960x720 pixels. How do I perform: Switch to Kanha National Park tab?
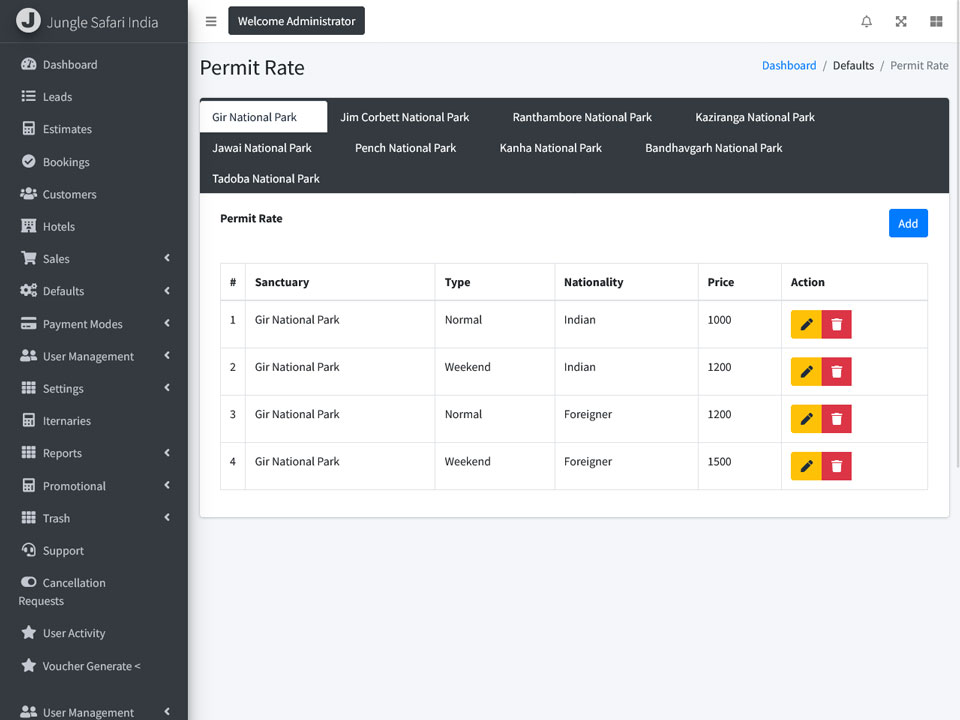(x=550, y=148)
